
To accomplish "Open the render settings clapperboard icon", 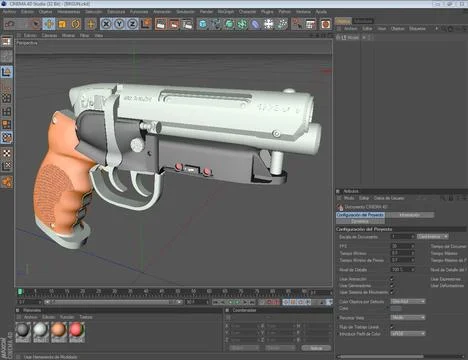I will 187,24.
